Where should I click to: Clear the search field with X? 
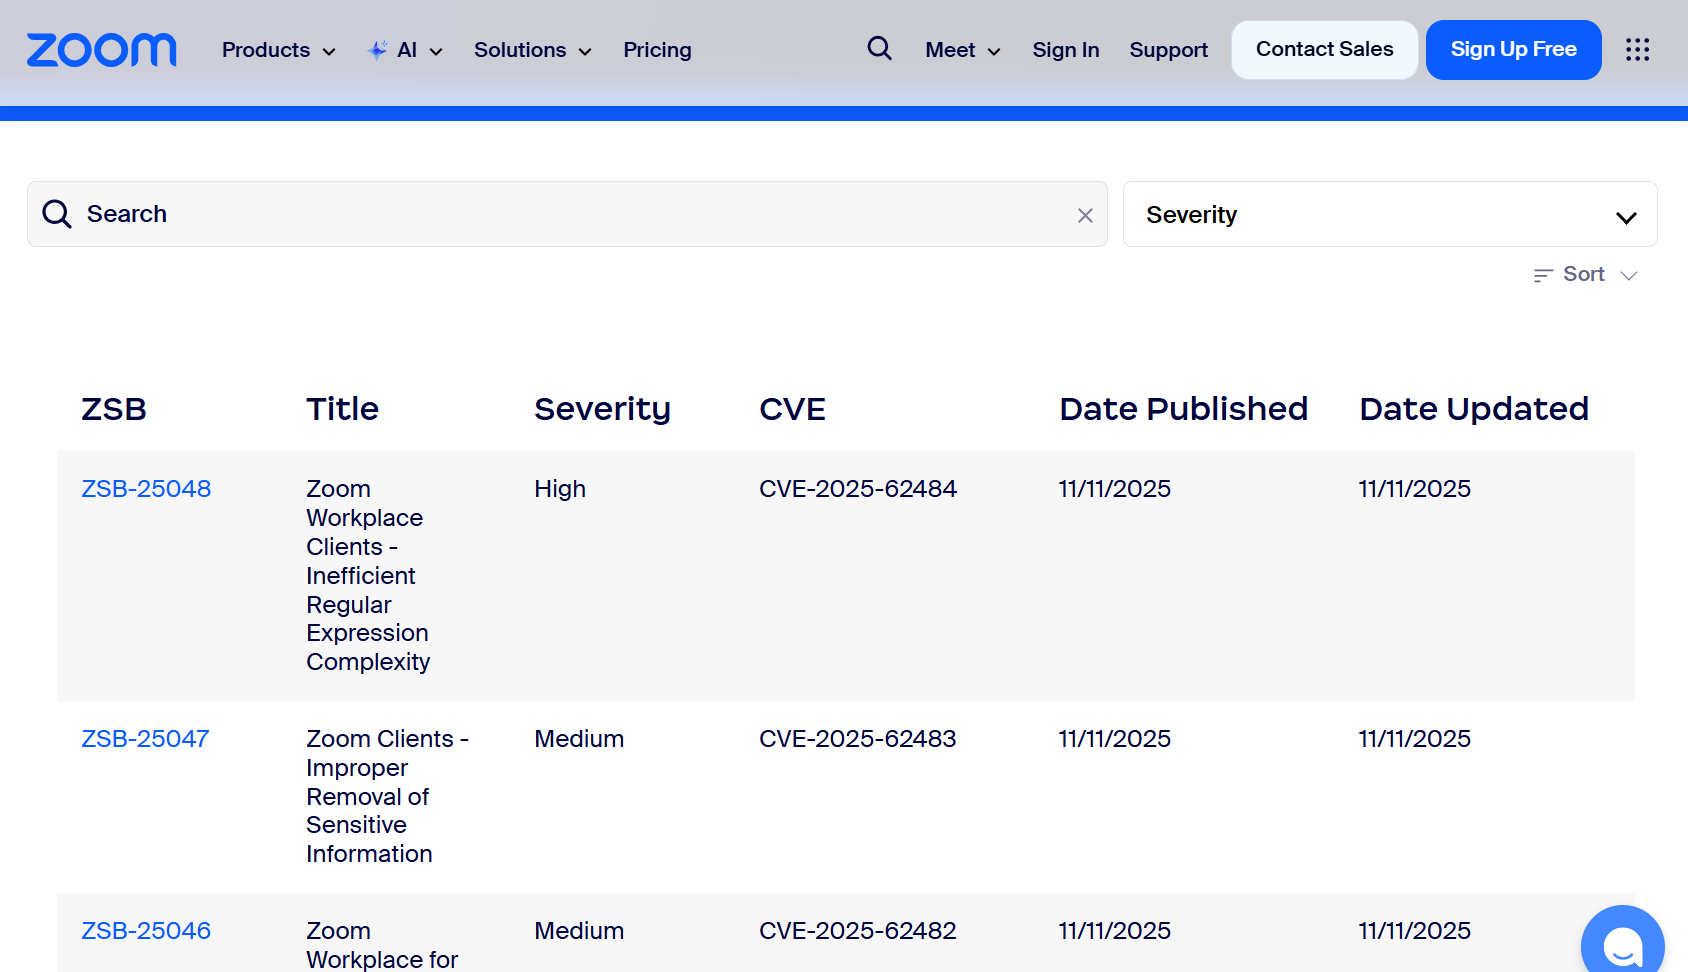1085,215
